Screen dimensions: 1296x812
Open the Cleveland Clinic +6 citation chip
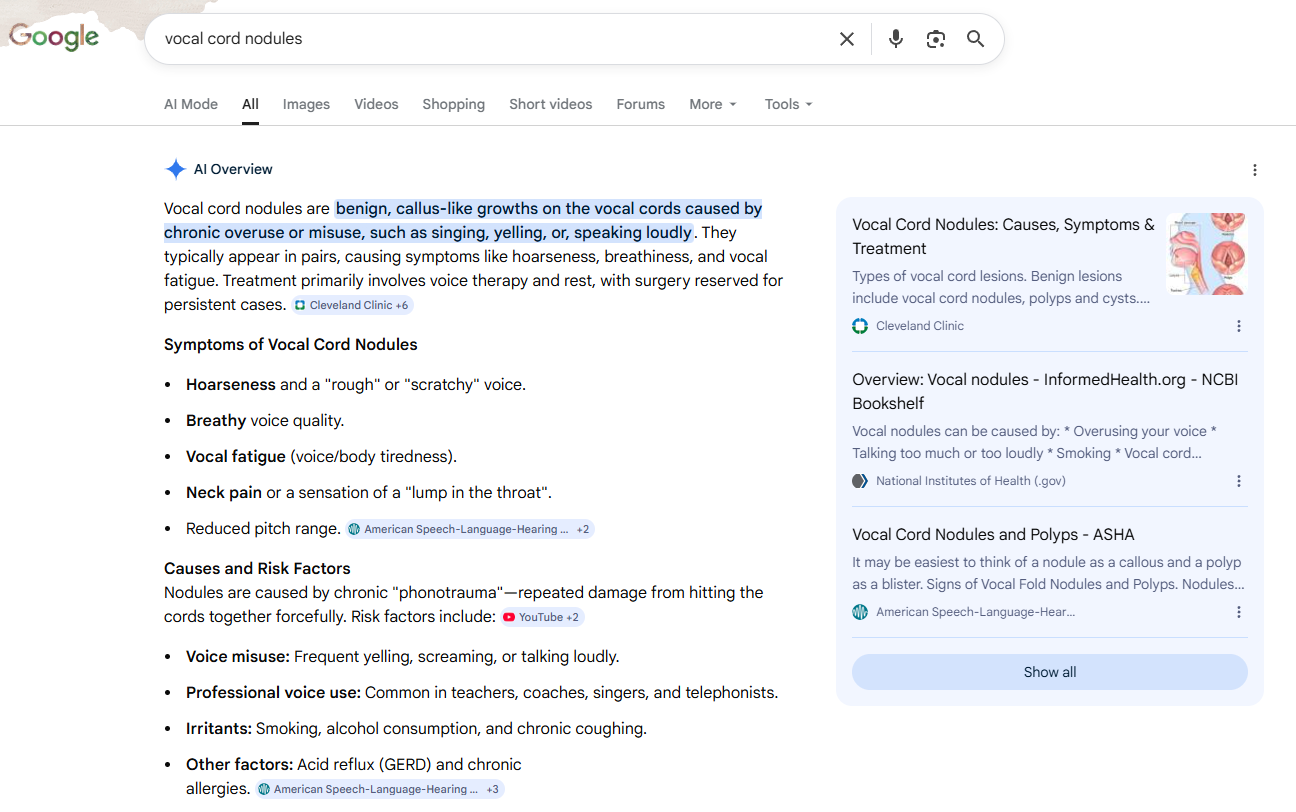[x=352, y=305]
